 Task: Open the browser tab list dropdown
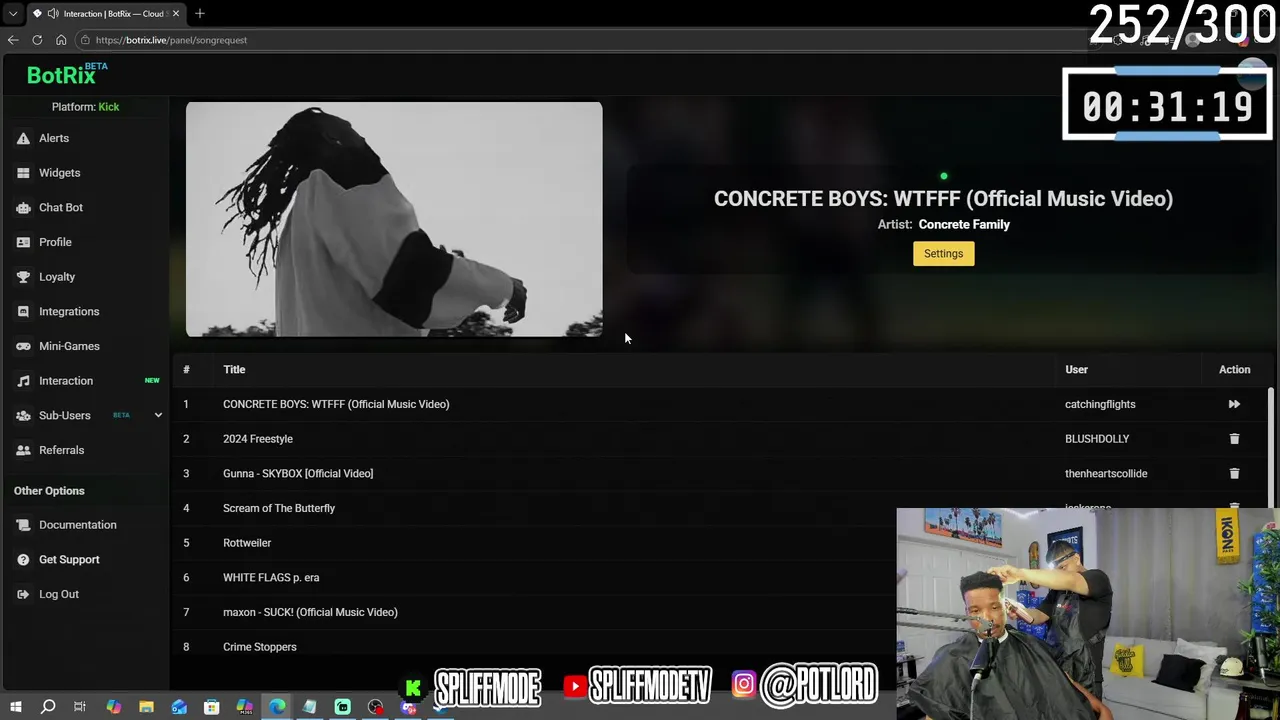(x=13, y=14)
